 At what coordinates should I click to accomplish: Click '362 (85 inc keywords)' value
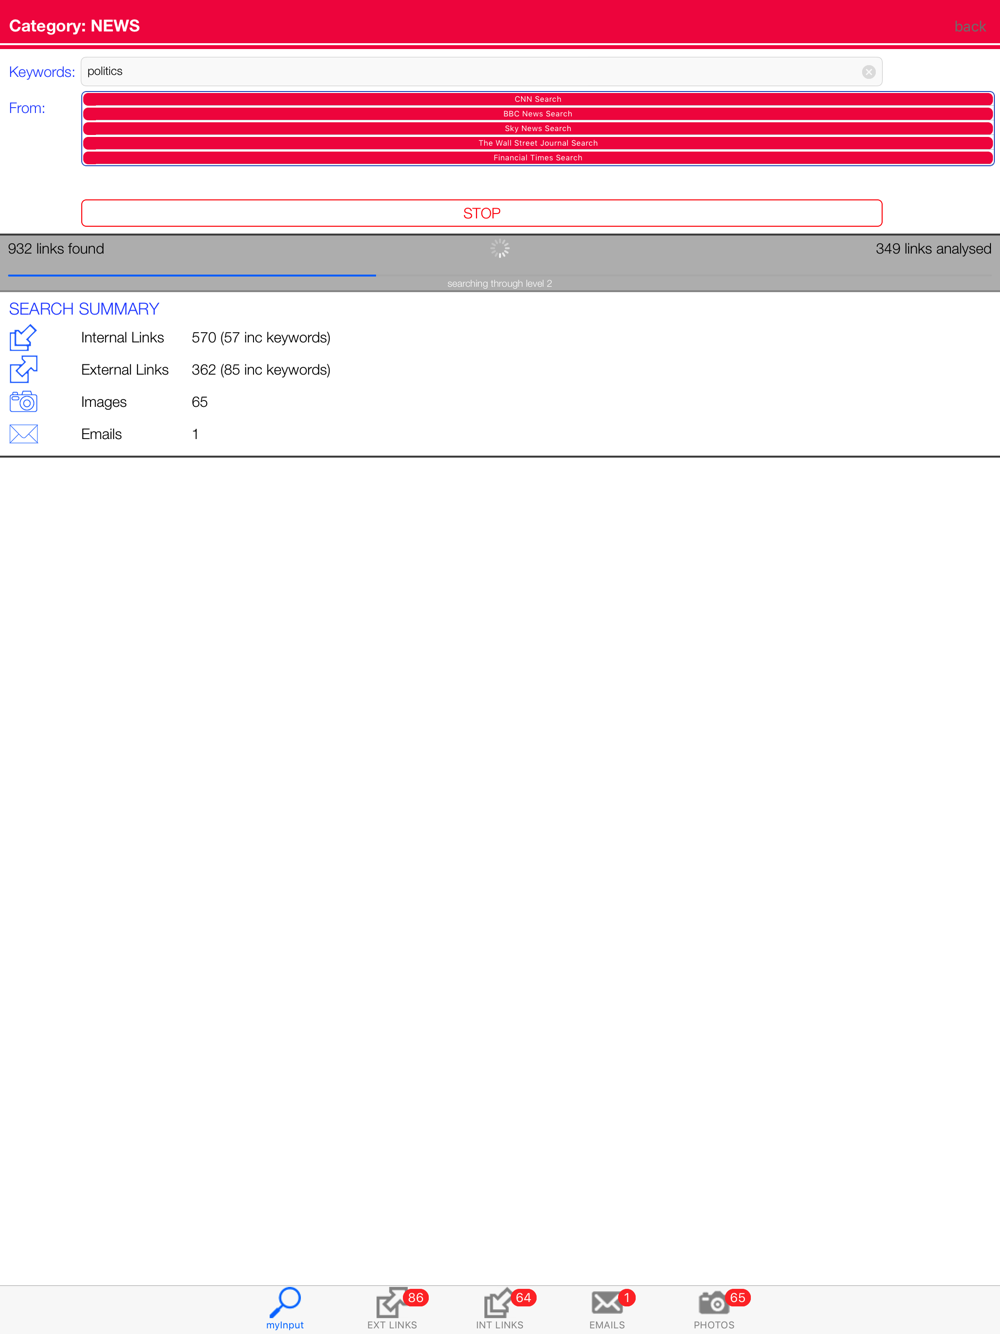click(261, 370)
